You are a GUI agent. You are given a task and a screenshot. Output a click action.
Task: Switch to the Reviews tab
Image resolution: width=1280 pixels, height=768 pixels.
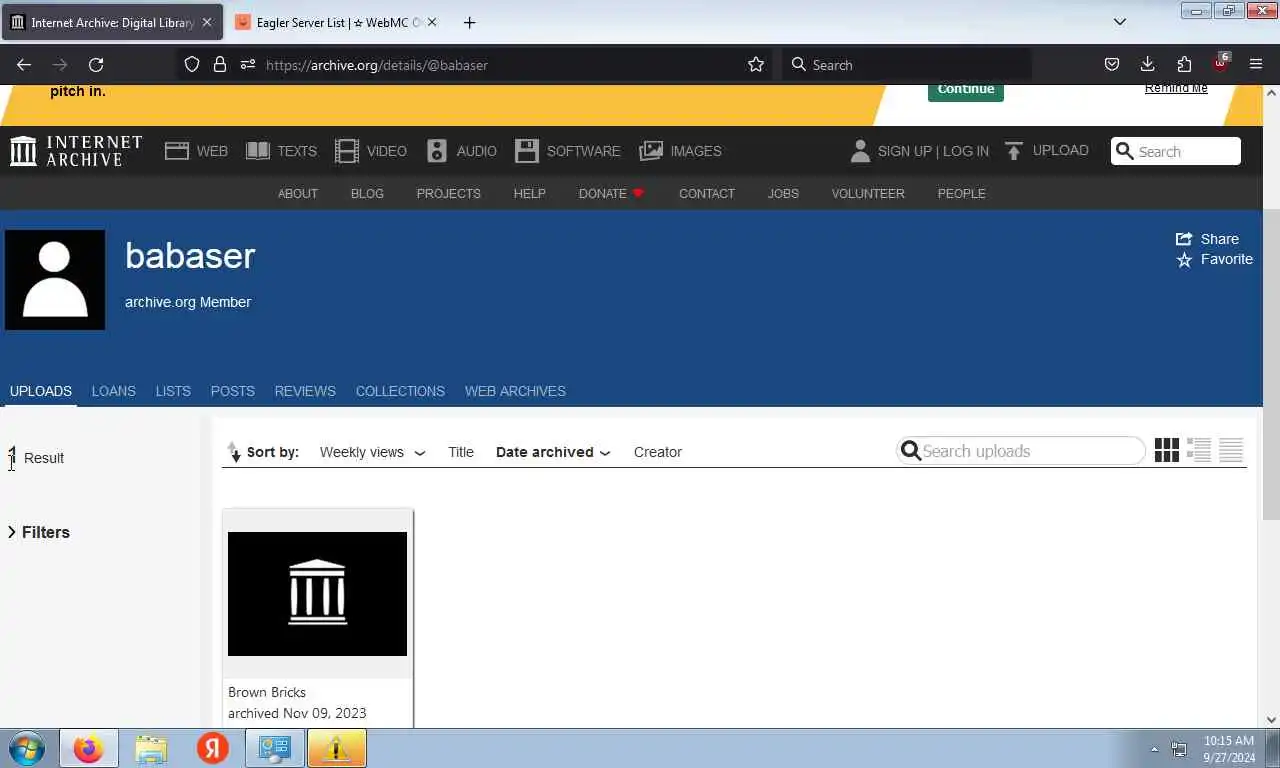point(305,391)
